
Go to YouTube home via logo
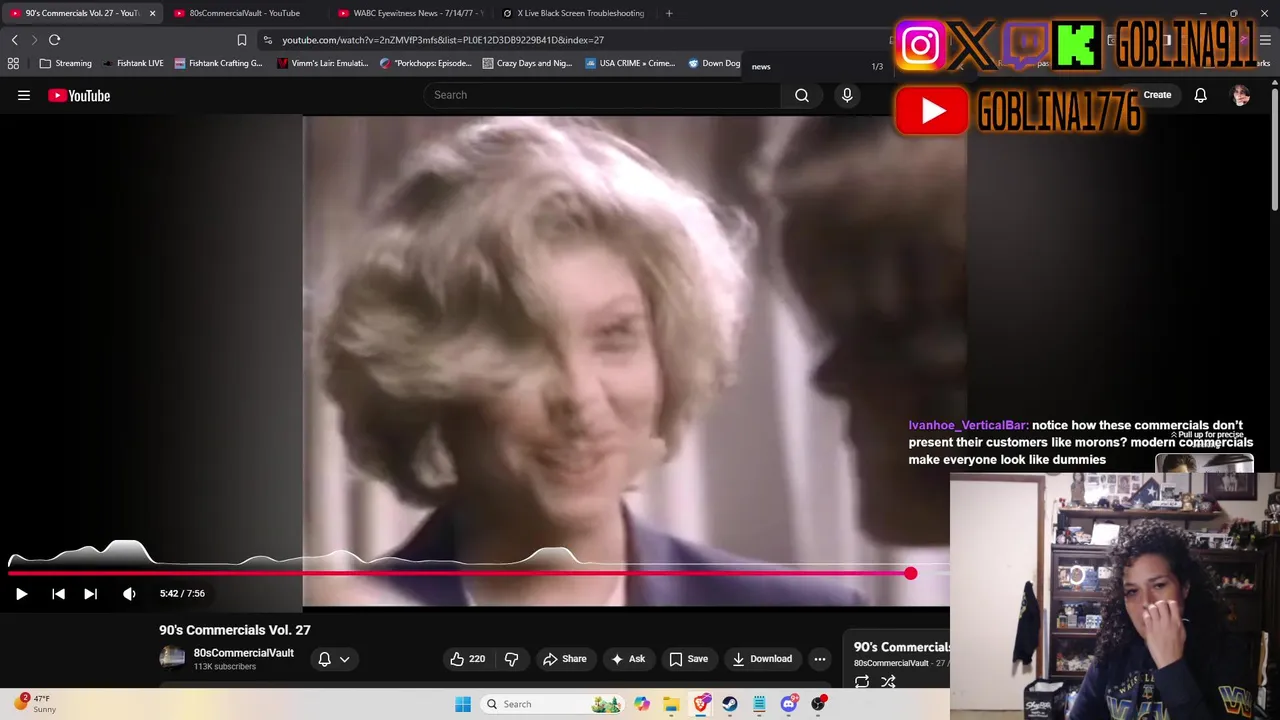79,95
